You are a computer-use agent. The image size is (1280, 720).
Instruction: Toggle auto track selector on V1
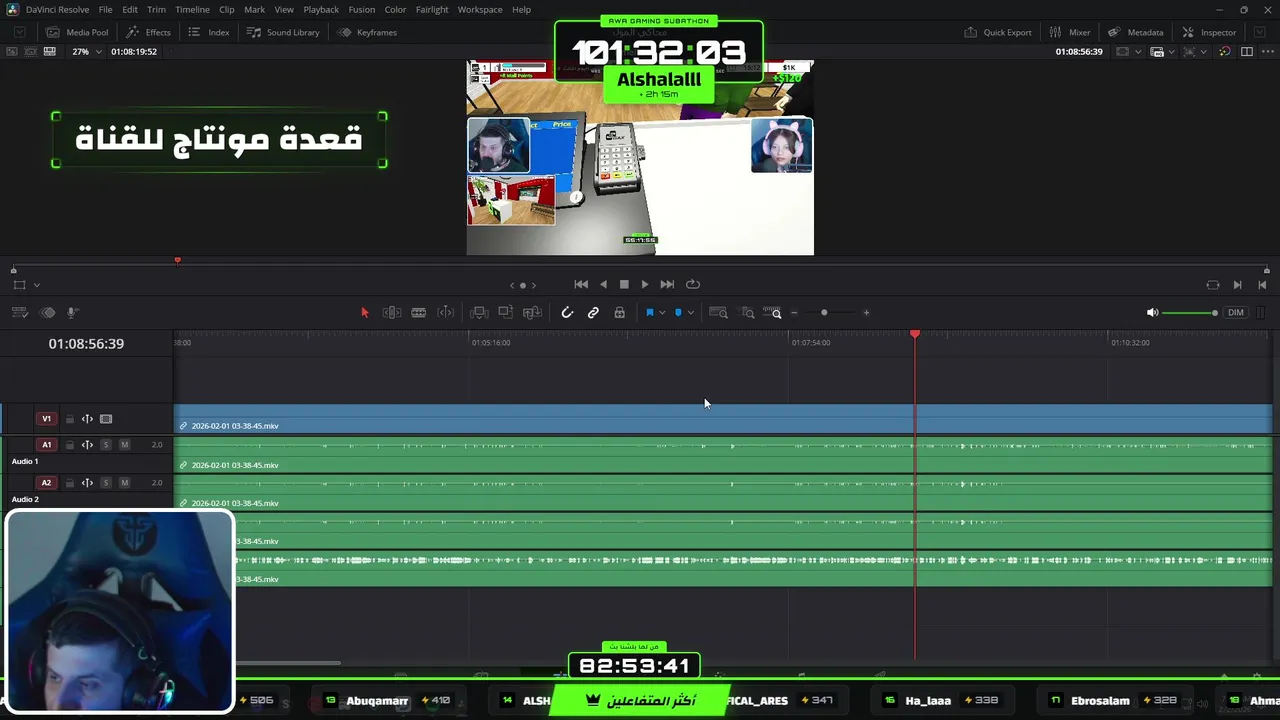click(87, 419)
